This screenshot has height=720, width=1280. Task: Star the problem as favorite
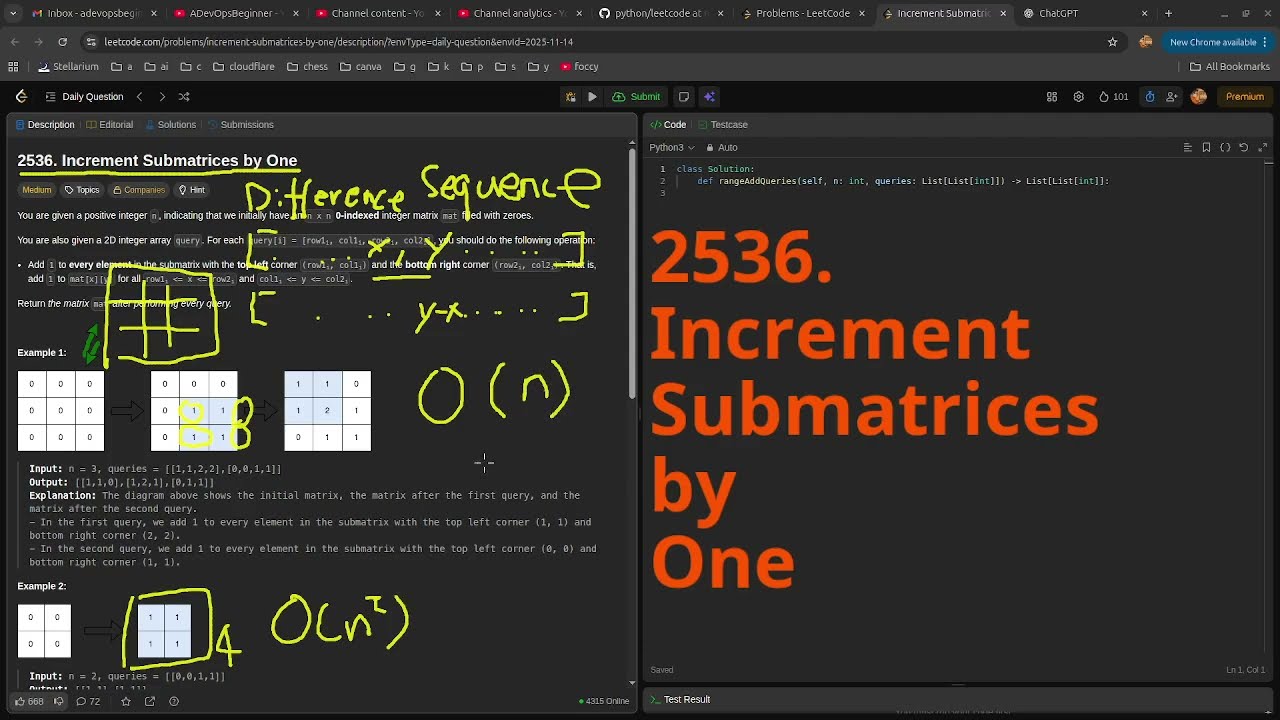pos(126,701)
